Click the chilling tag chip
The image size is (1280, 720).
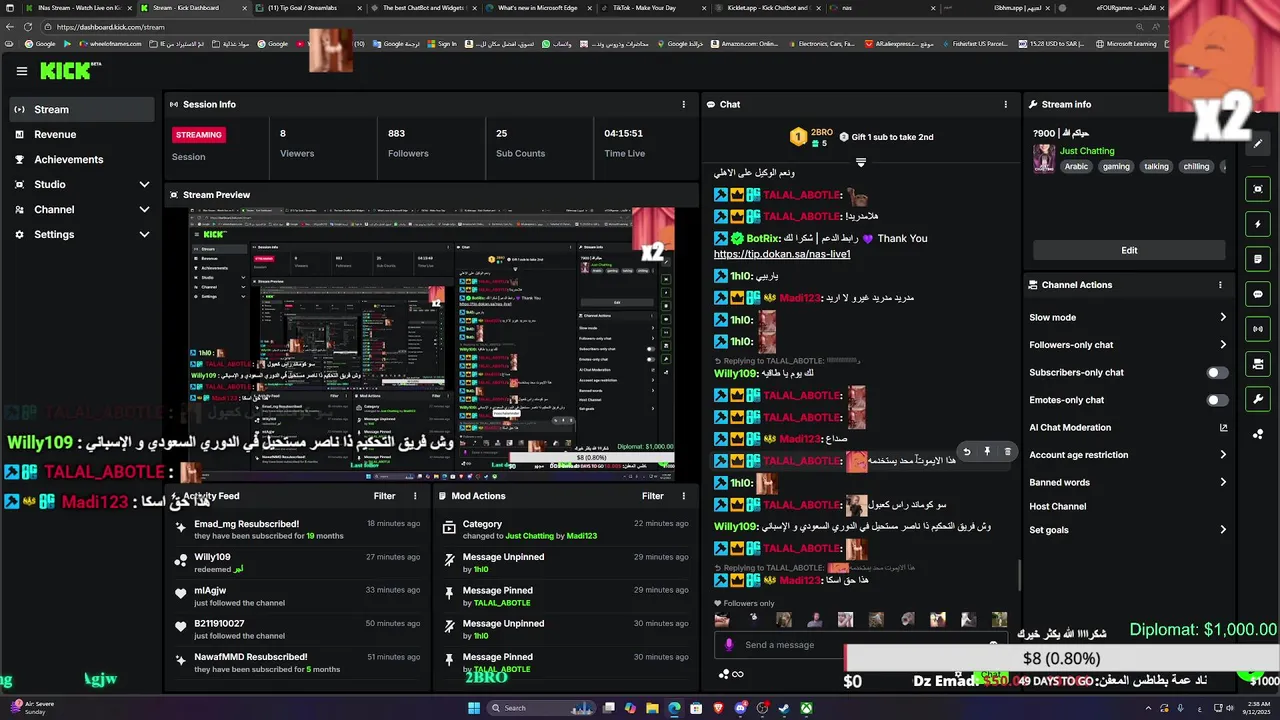click(1196, 167)
